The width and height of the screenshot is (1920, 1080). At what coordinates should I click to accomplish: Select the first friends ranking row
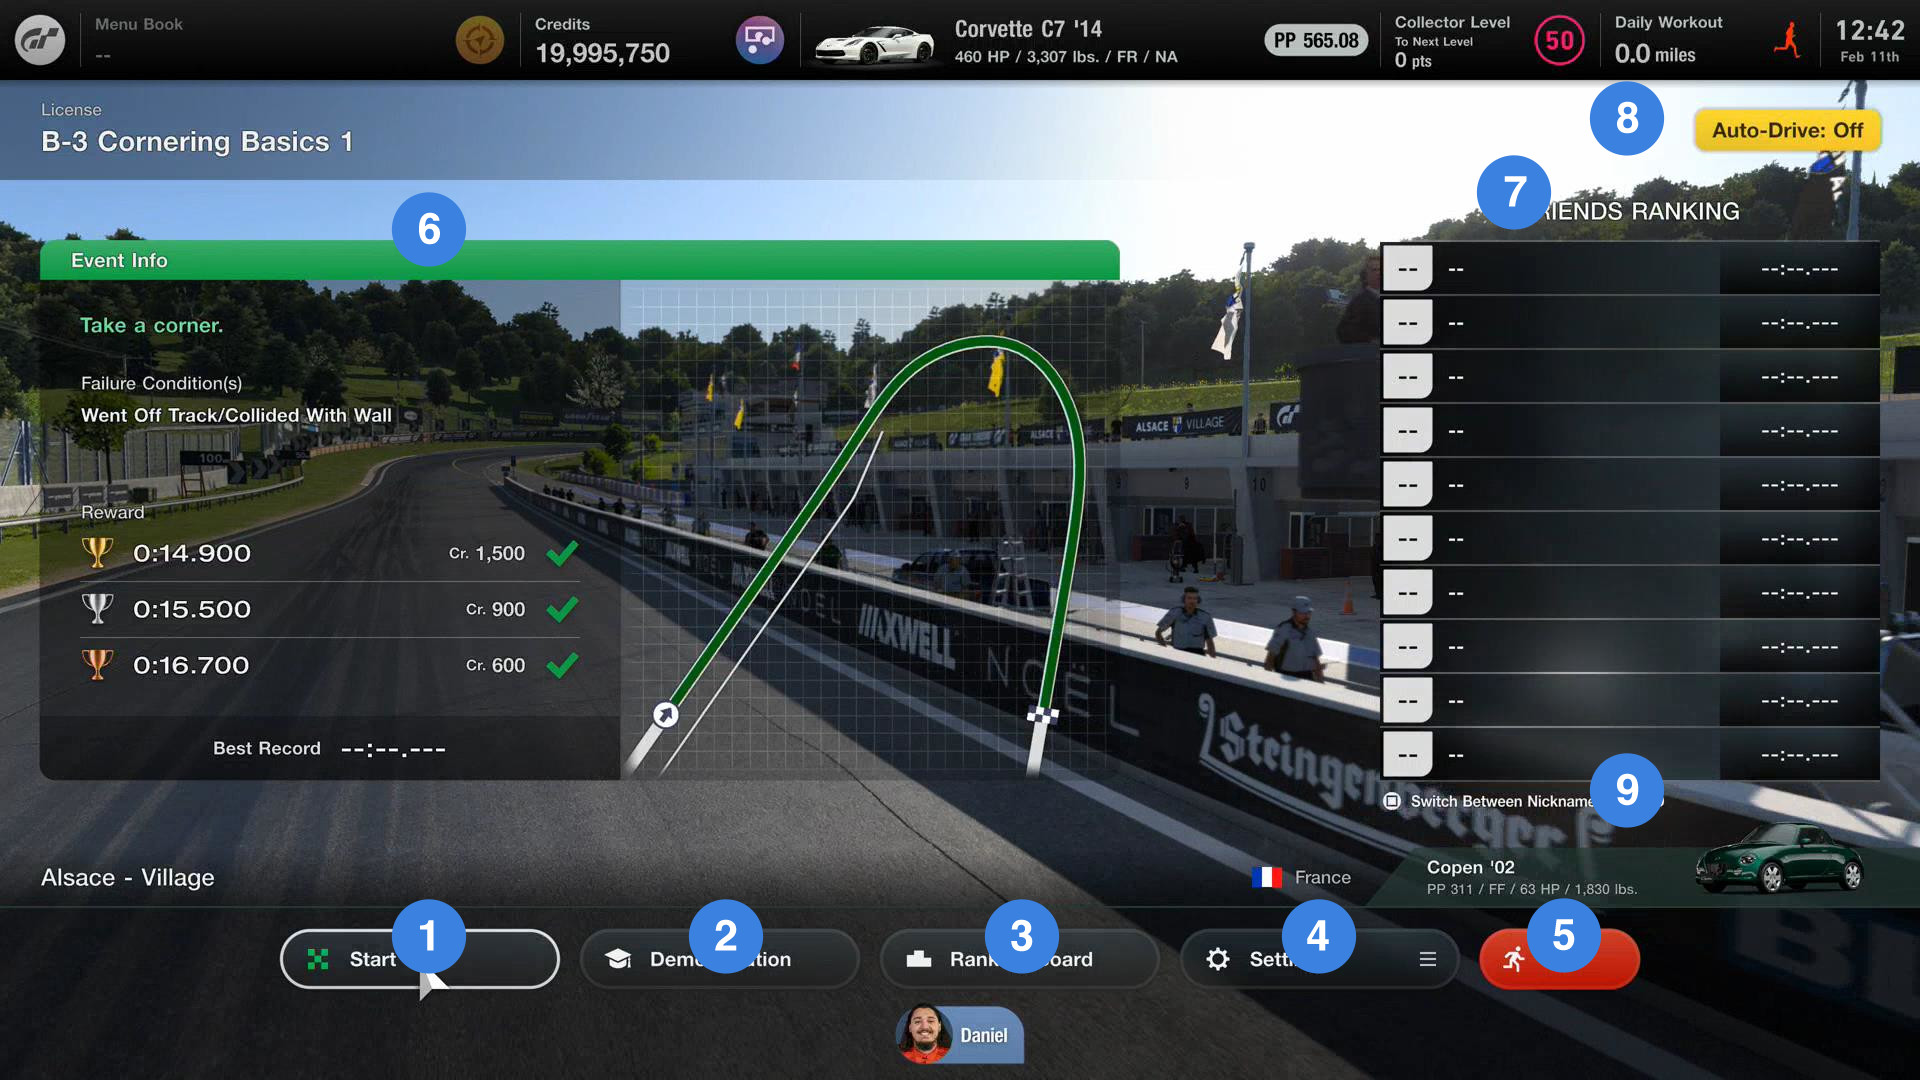[1630, 269]
